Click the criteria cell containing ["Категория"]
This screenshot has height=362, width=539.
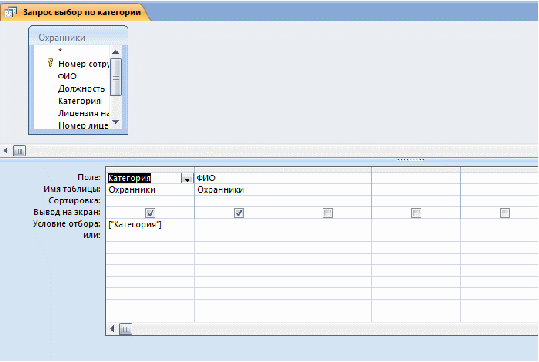tap(150, 224)
